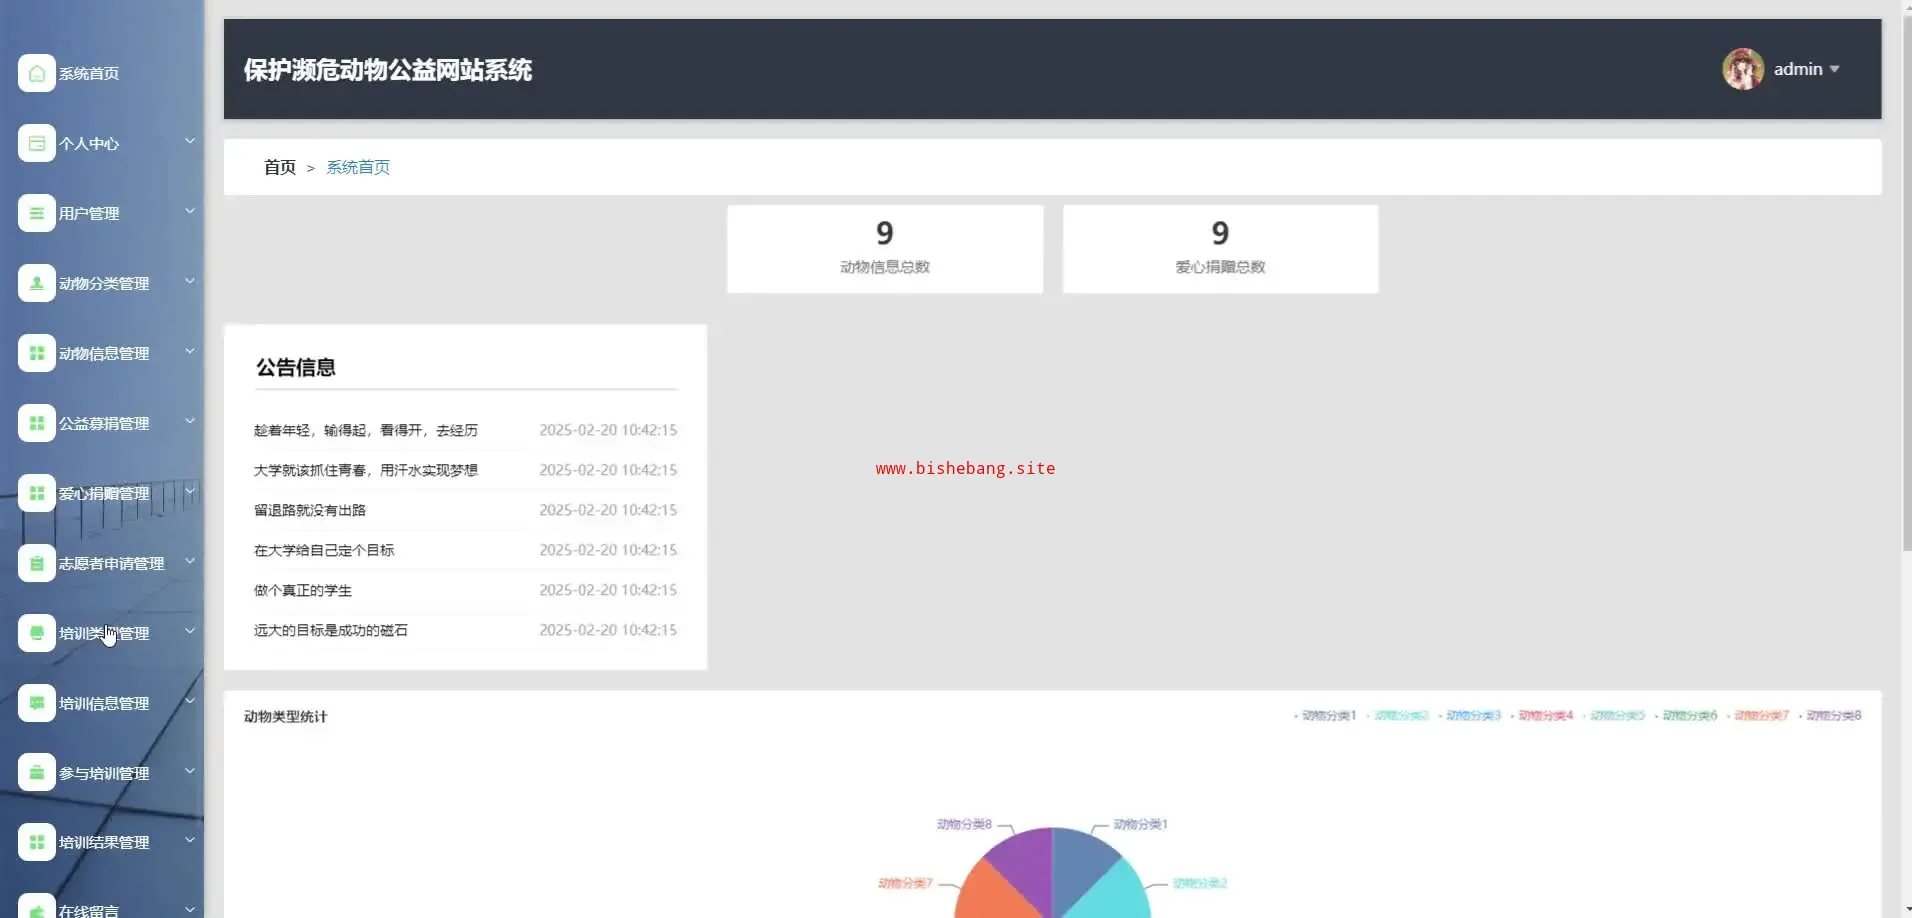Open the admin account dropdown arrow
Viewport: 1912px width, 918px height.
[x=1834, y=69]
